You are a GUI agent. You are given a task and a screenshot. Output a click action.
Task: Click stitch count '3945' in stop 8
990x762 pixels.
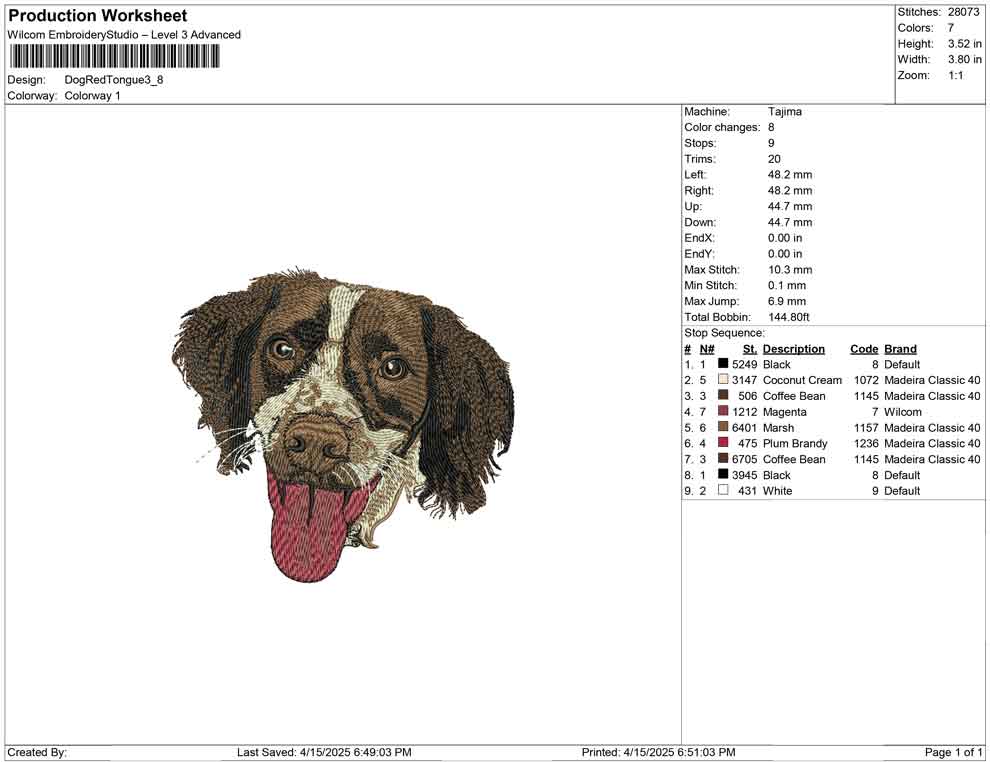pos(744,475)
